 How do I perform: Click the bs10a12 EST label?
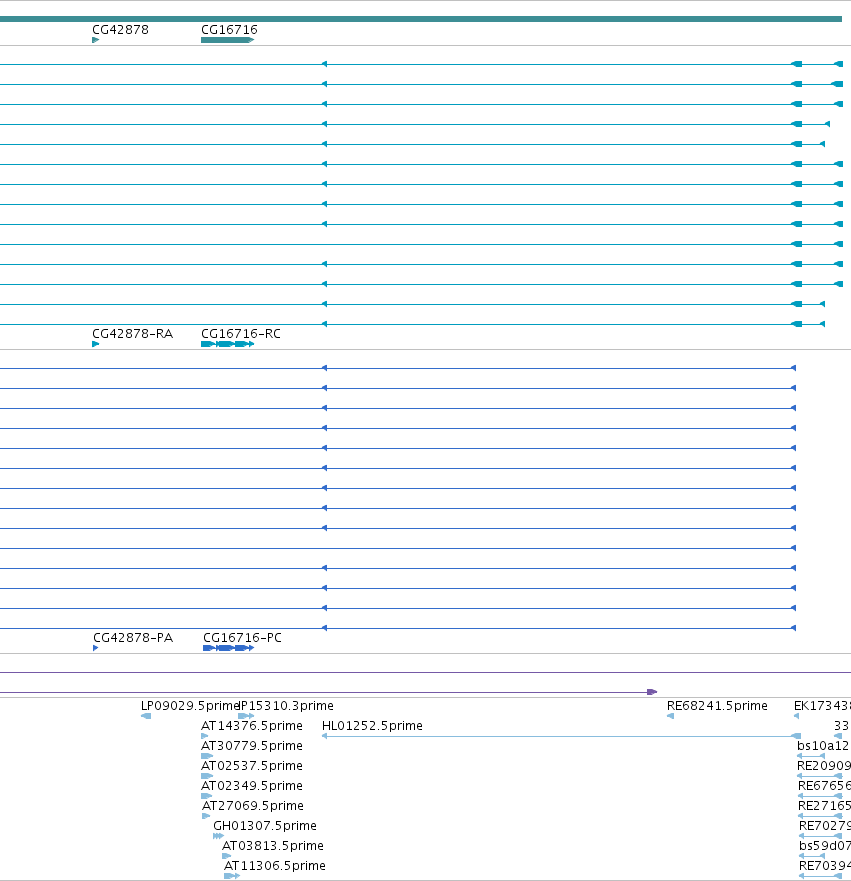pyautogui.click(x=823, y=746)
